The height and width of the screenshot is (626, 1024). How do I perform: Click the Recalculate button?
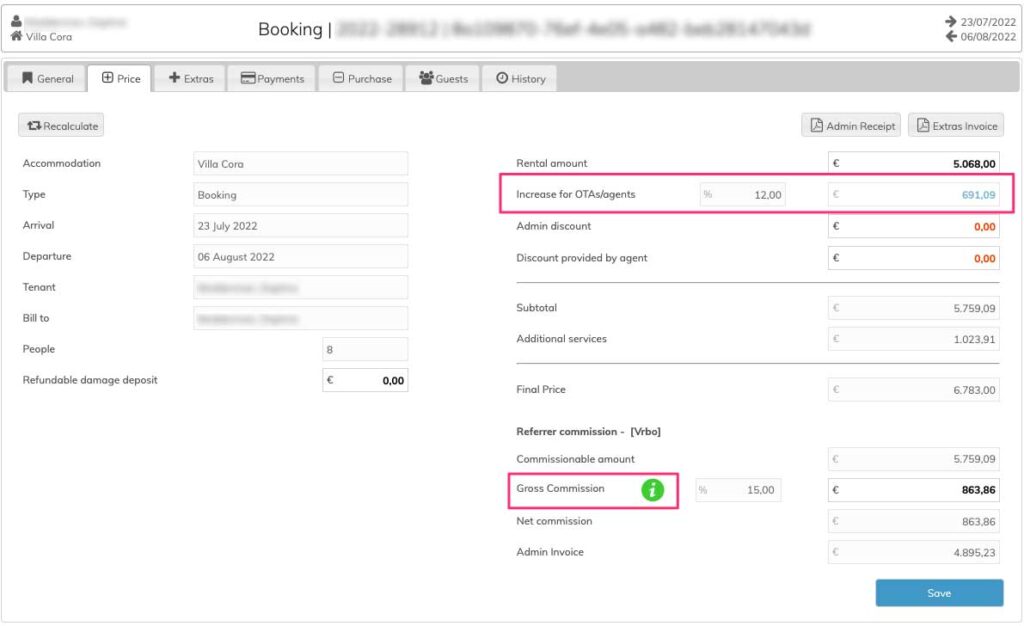point(61,126)
